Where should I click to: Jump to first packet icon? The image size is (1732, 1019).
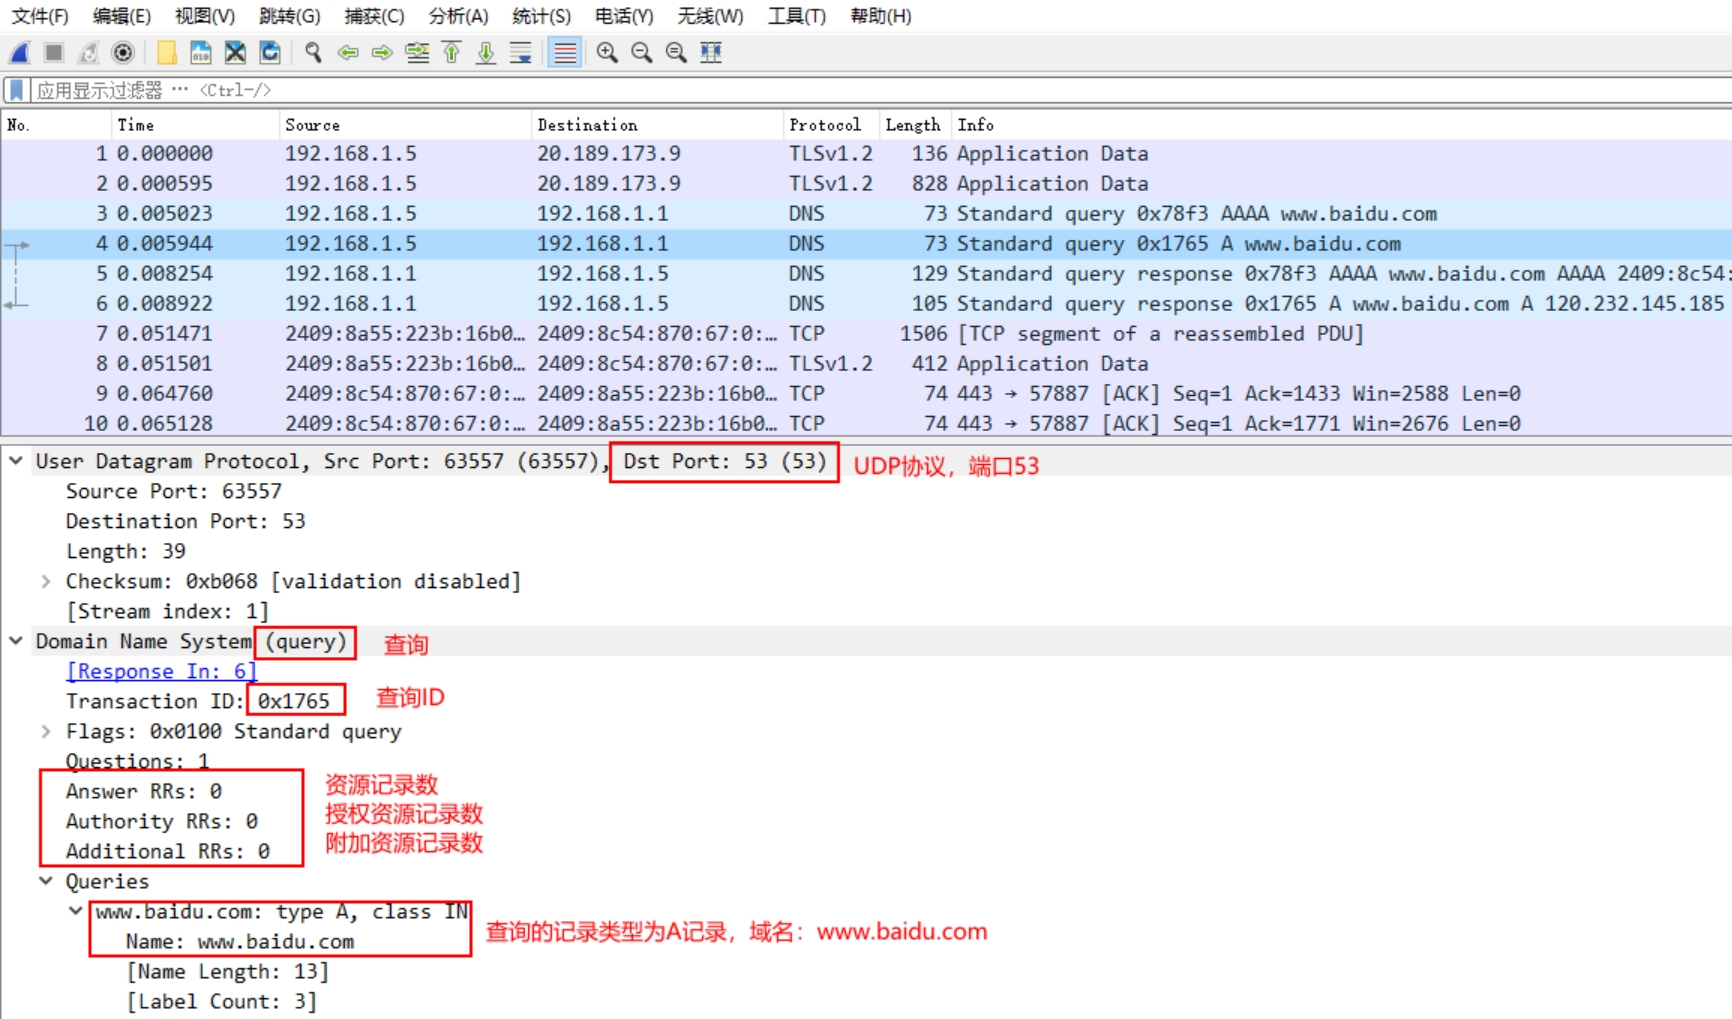(x=452, y=53)
